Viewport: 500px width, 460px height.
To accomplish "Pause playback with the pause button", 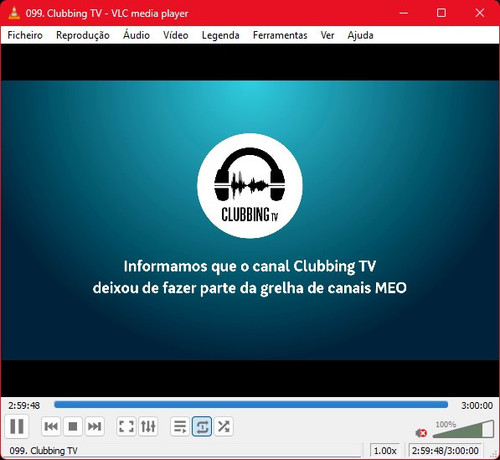I will point(17,426).
